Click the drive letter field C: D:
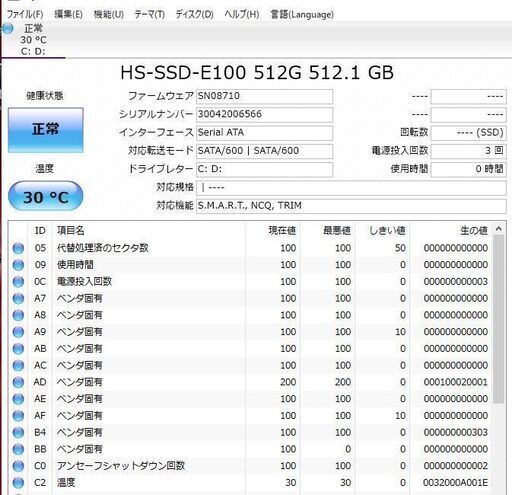This screenshot has height=495, width=512. tap(264, 169)
